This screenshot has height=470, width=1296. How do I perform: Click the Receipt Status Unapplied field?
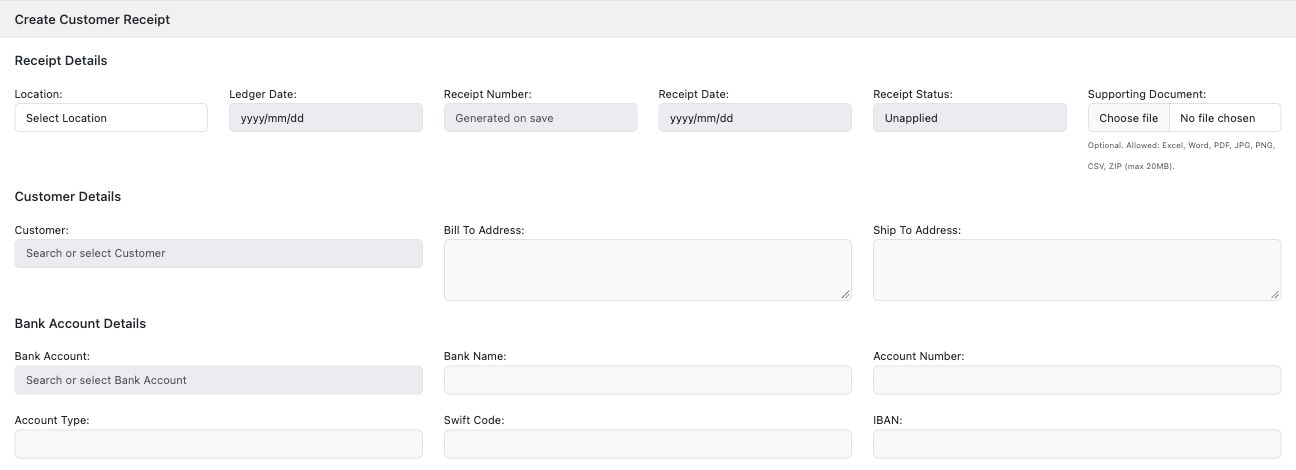pos(970,118)
